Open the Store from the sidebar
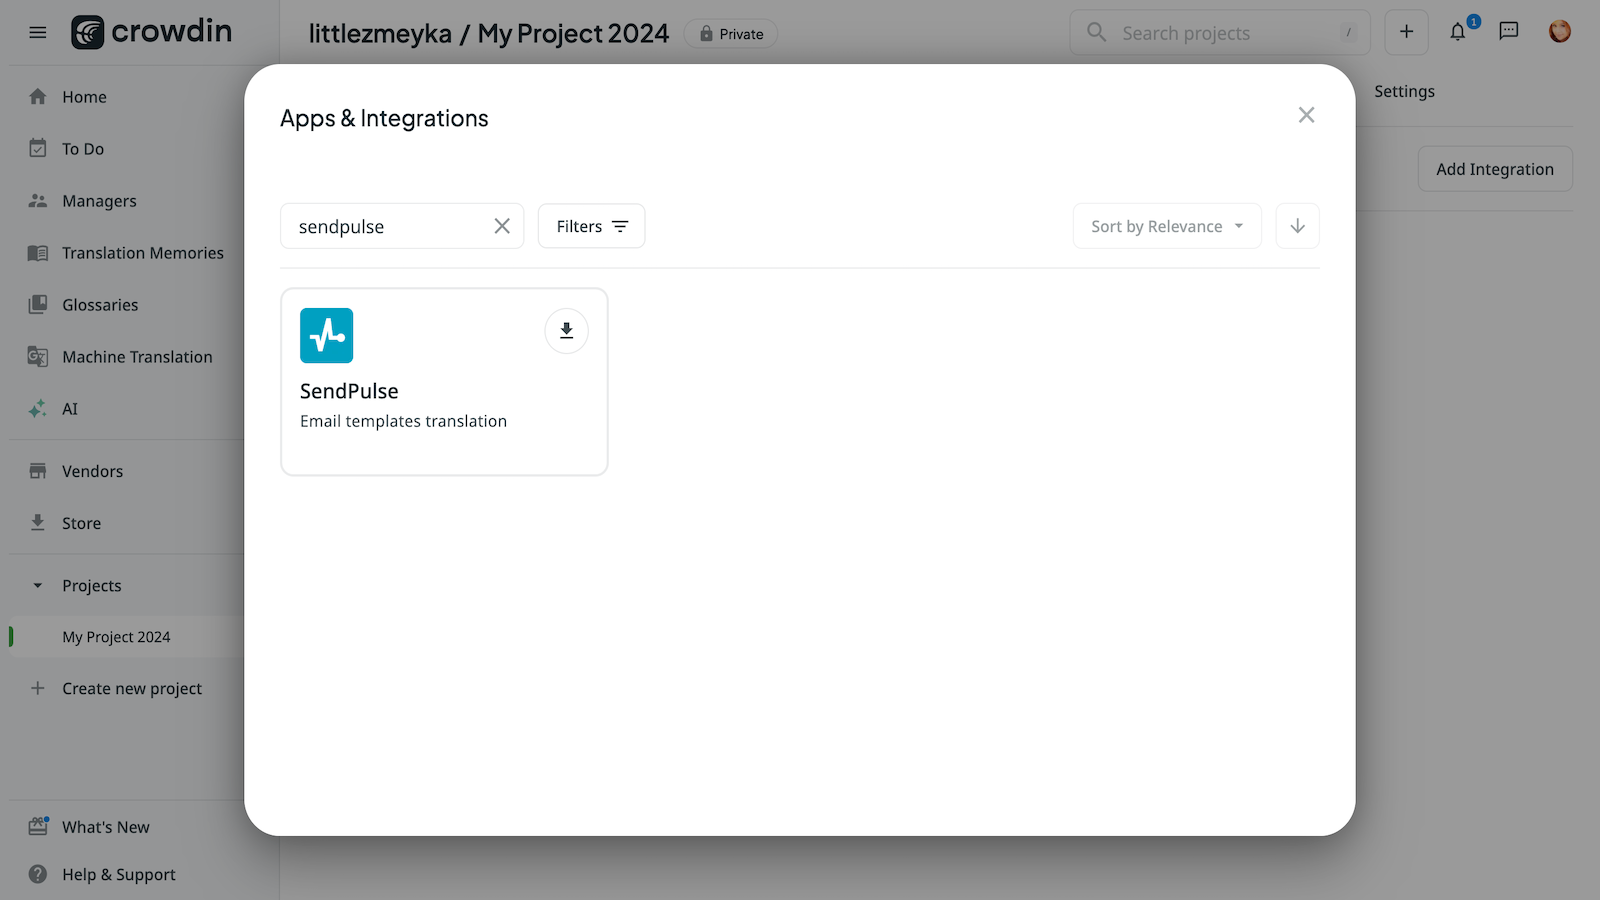 coord(81,523)
